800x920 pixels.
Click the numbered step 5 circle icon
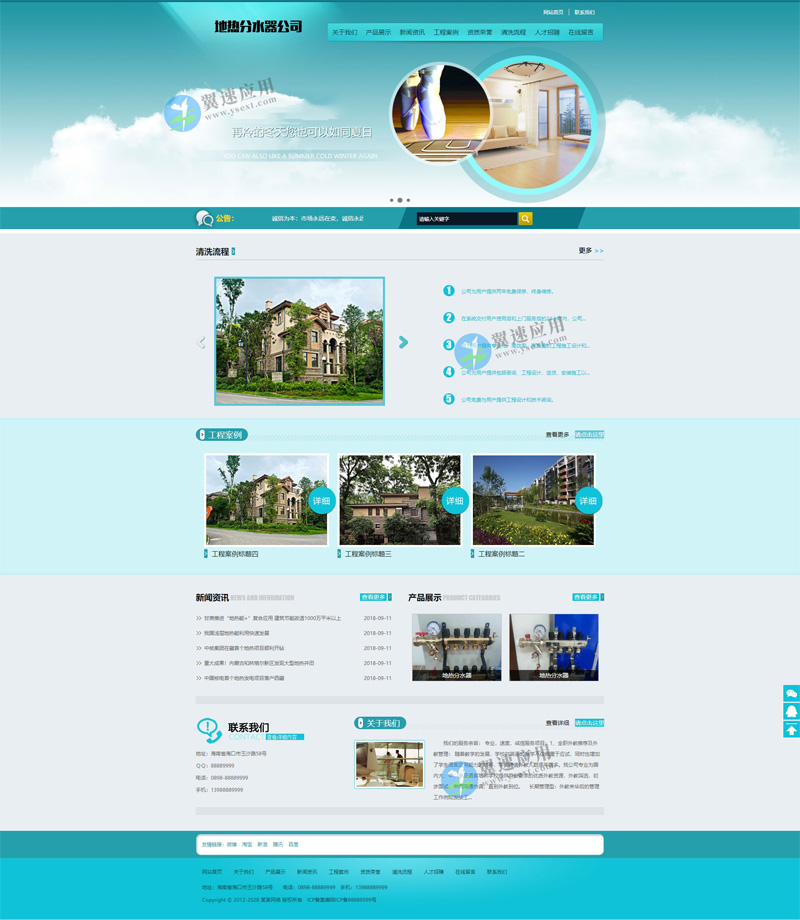tap(449, 399)
